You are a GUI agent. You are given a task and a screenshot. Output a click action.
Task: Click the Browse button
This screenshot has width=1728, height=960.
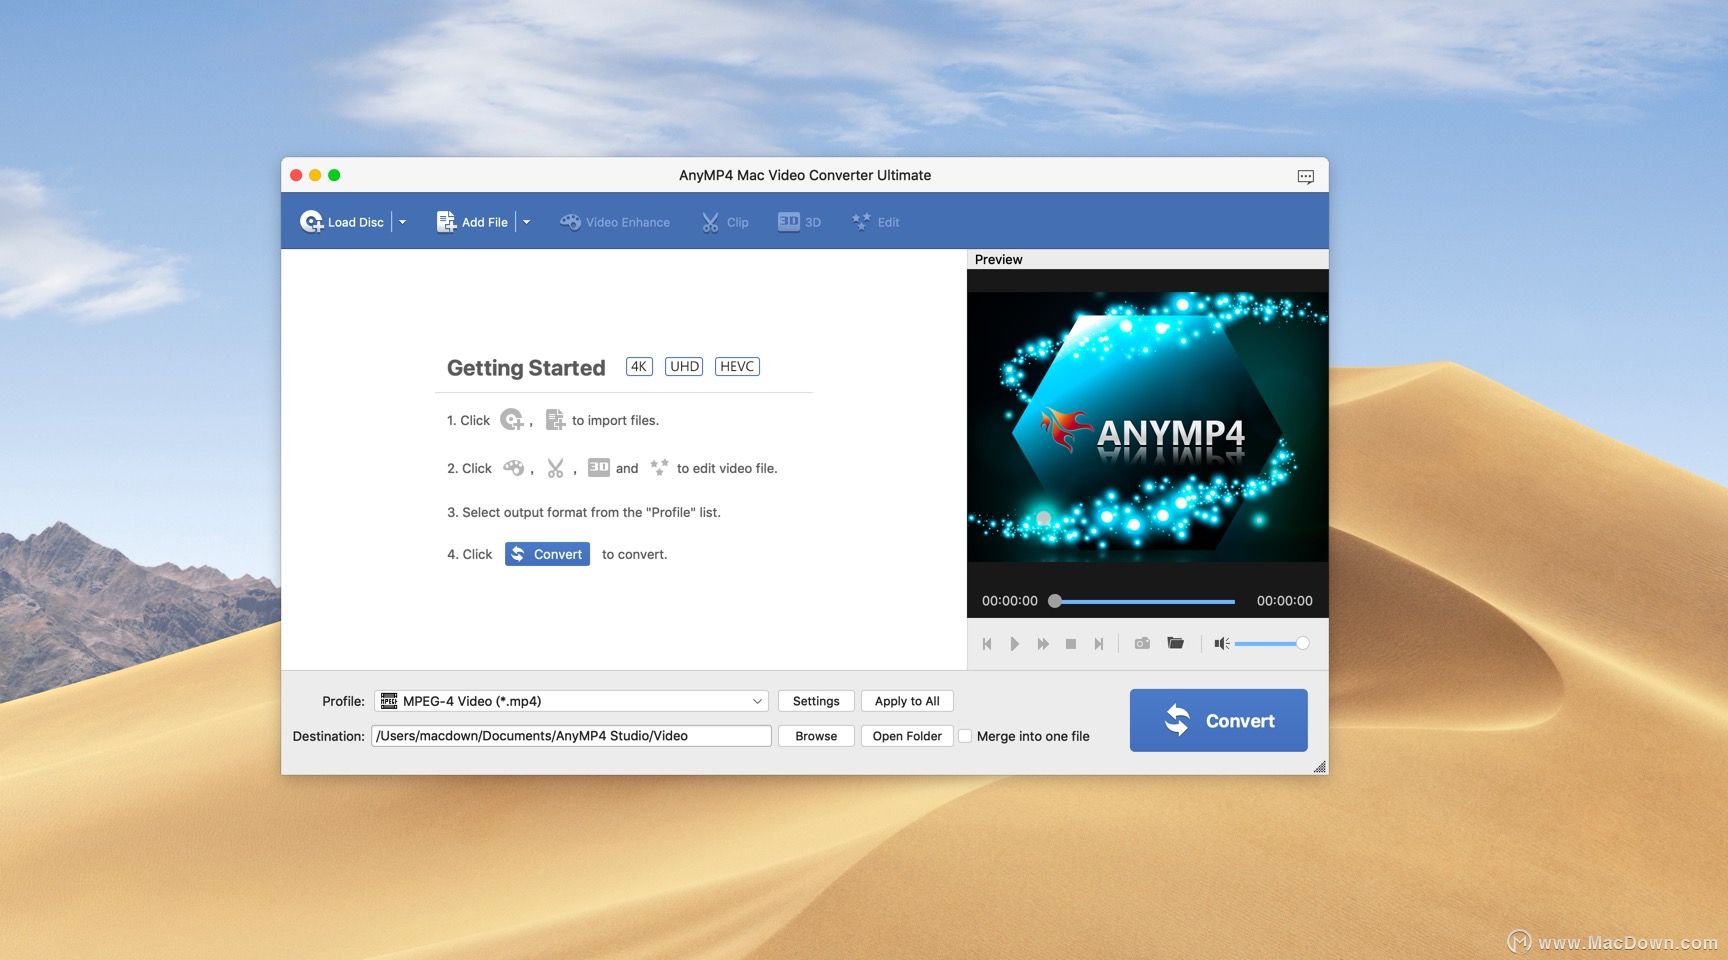tap(816, 736)
